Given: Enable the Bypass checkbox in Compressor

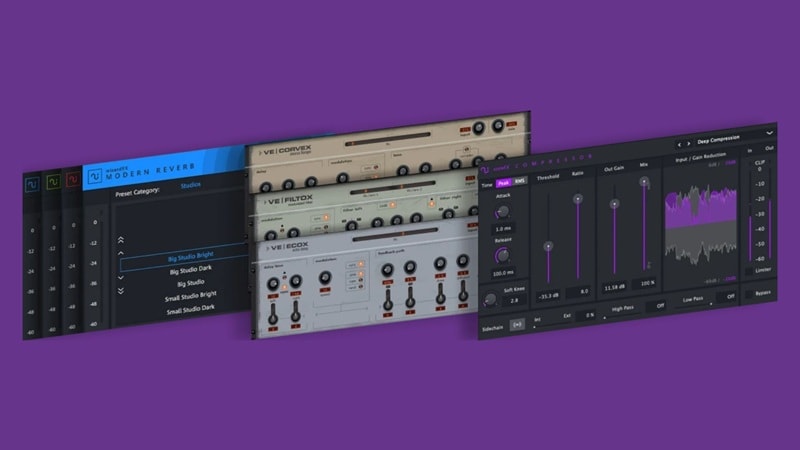Looking at the screenshot, I should click(x=748, y=294).
